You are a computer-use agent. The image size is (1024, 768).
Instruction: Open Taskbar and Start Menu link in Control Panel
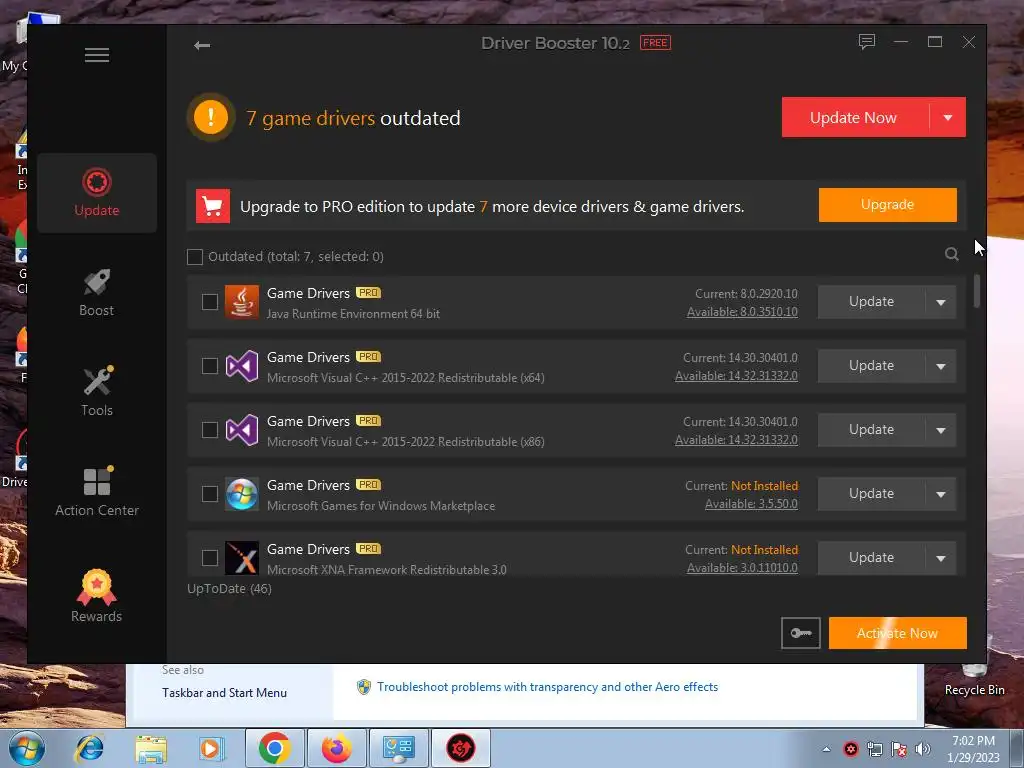tap(224, 693)
